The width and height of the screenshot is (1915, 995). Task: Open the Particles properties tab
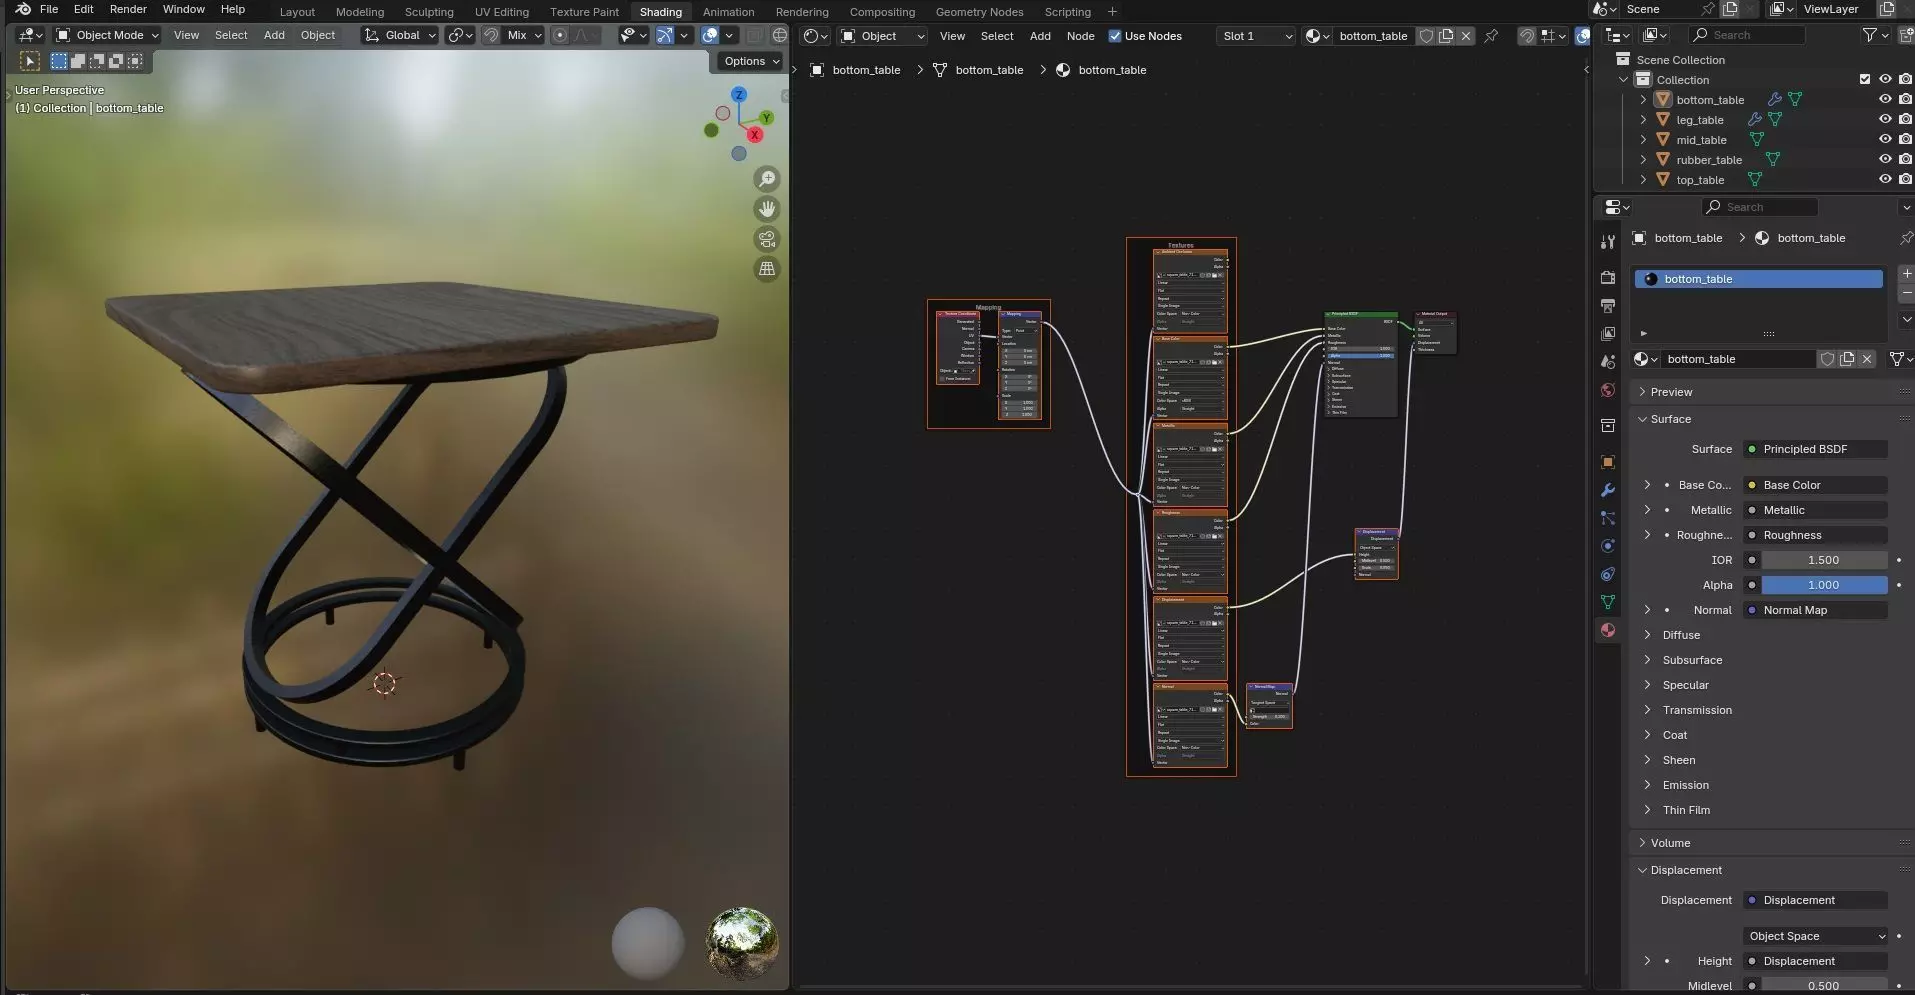point(1607,518)
